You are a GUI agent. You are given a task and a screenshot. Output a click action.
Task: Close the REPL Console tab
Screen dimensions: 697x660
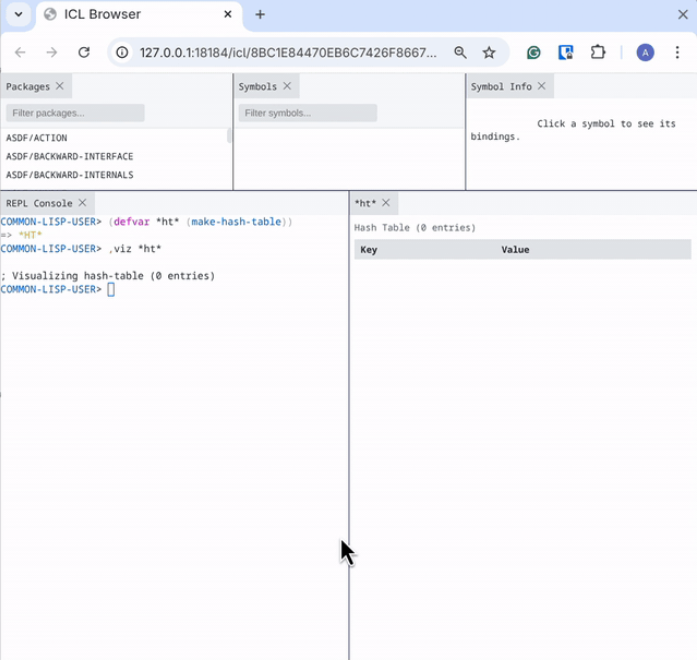(x=83, y=203)
